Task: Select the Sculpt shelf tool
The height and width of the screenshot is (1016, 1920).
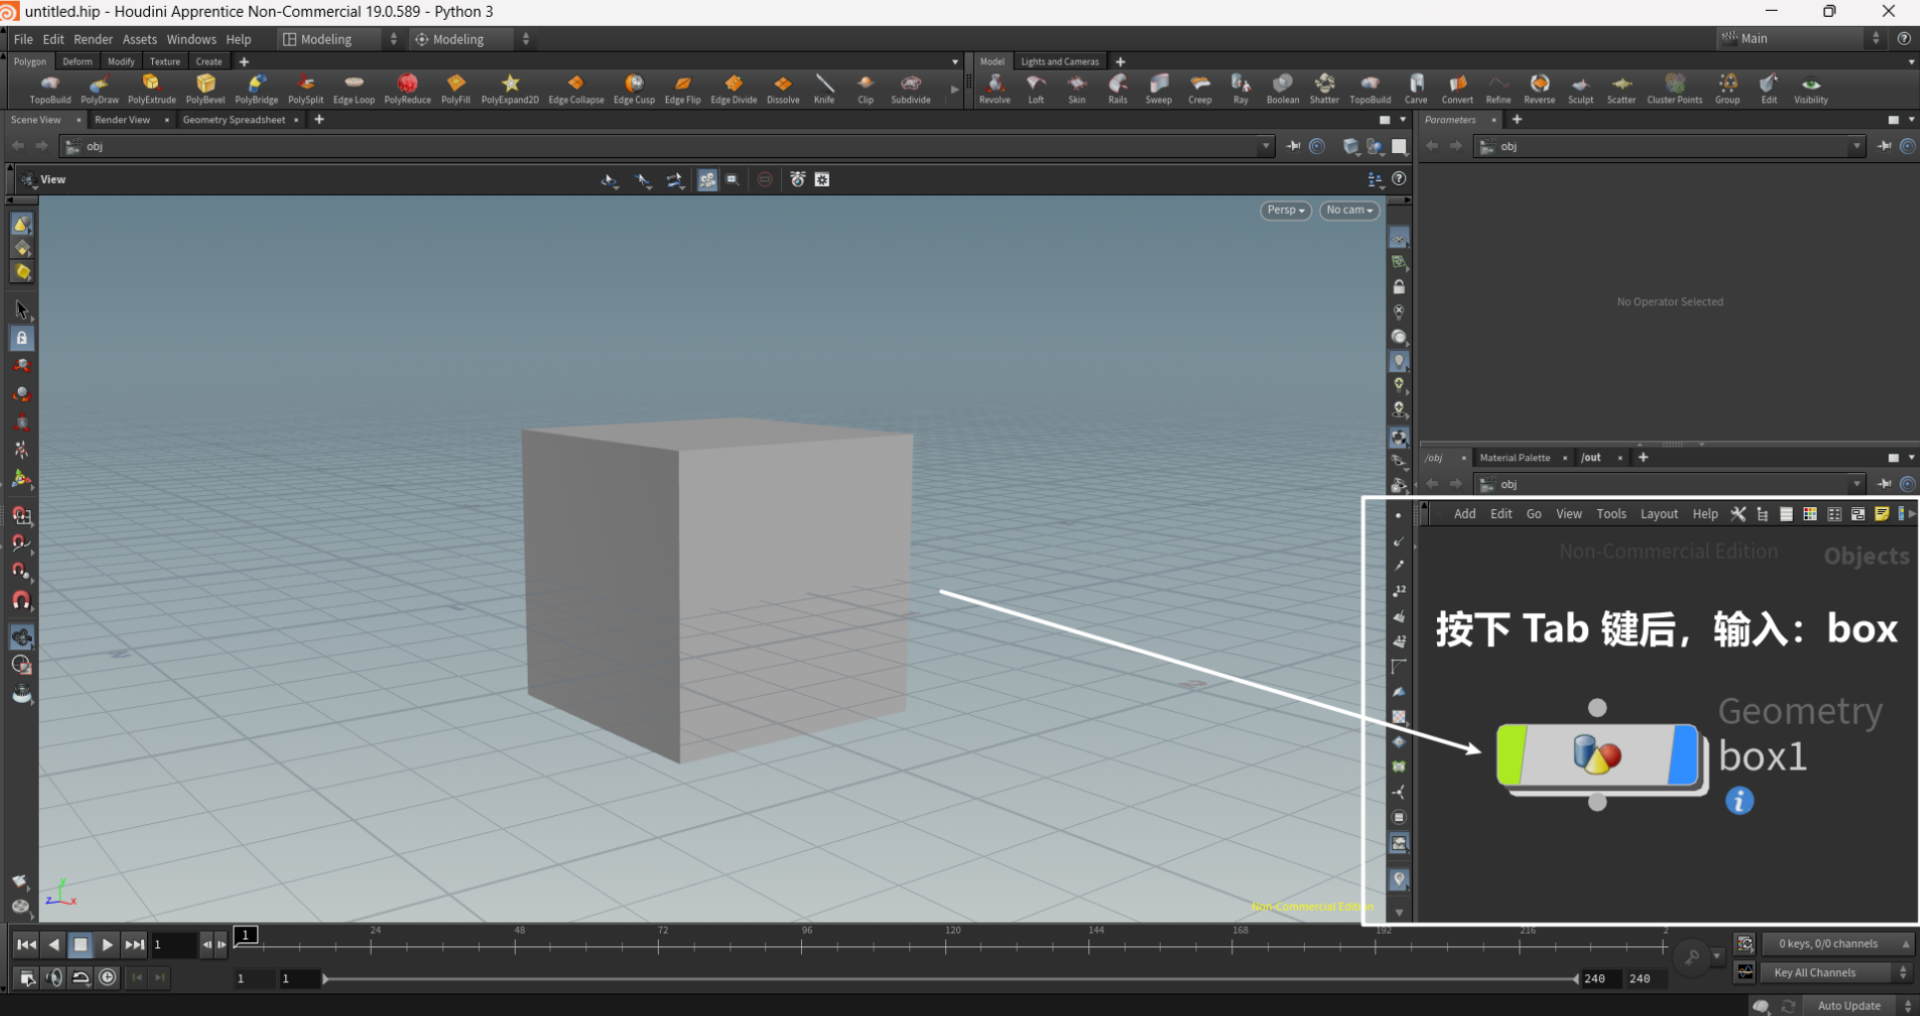Action: click(x=1581, y=88)
